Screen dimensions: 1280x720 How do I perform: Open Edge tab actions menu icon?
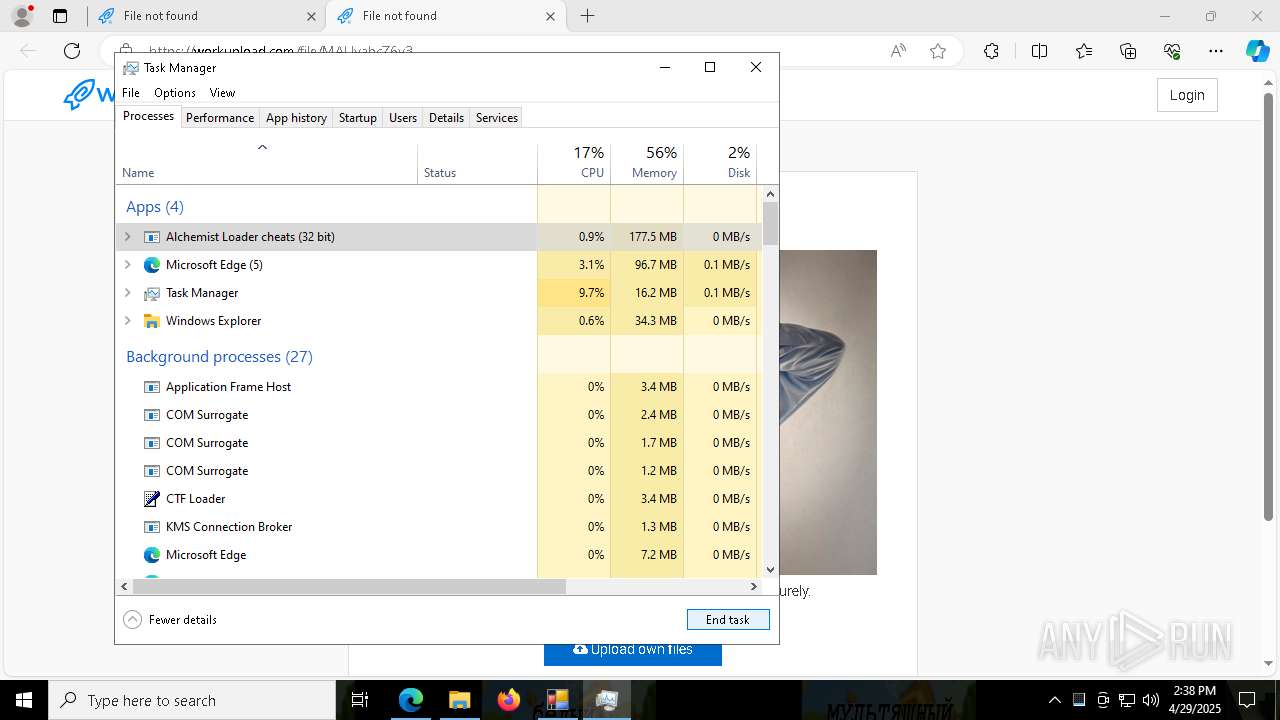click(60, 16)
